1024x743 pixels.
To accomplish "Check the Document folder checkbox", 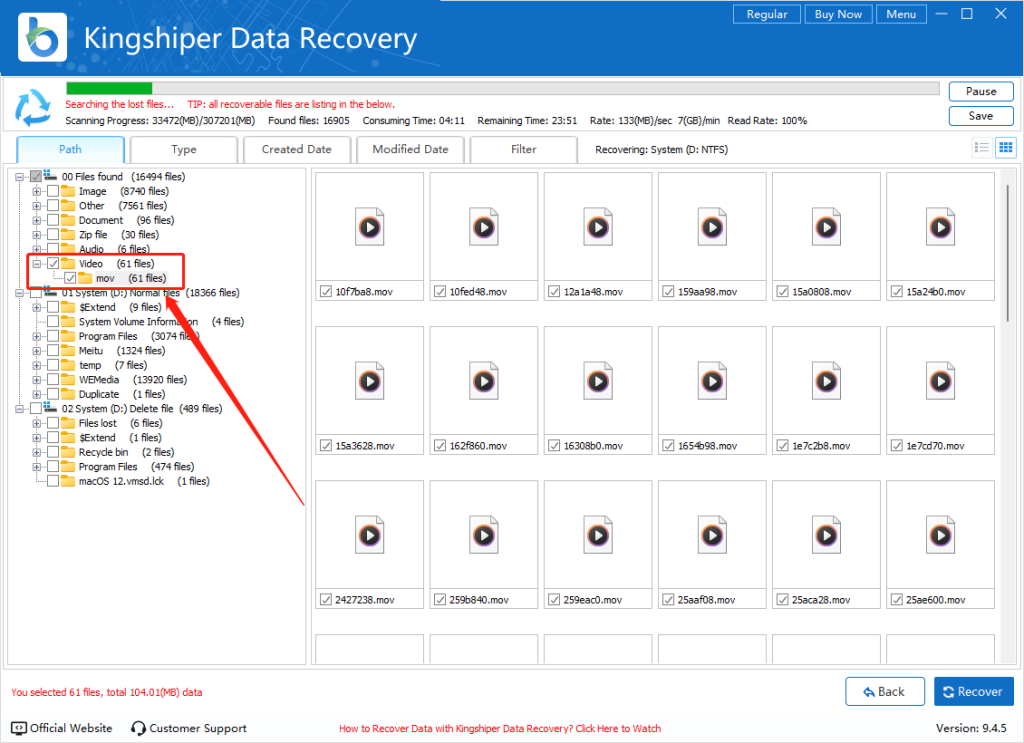I will (x=53, y=220).
